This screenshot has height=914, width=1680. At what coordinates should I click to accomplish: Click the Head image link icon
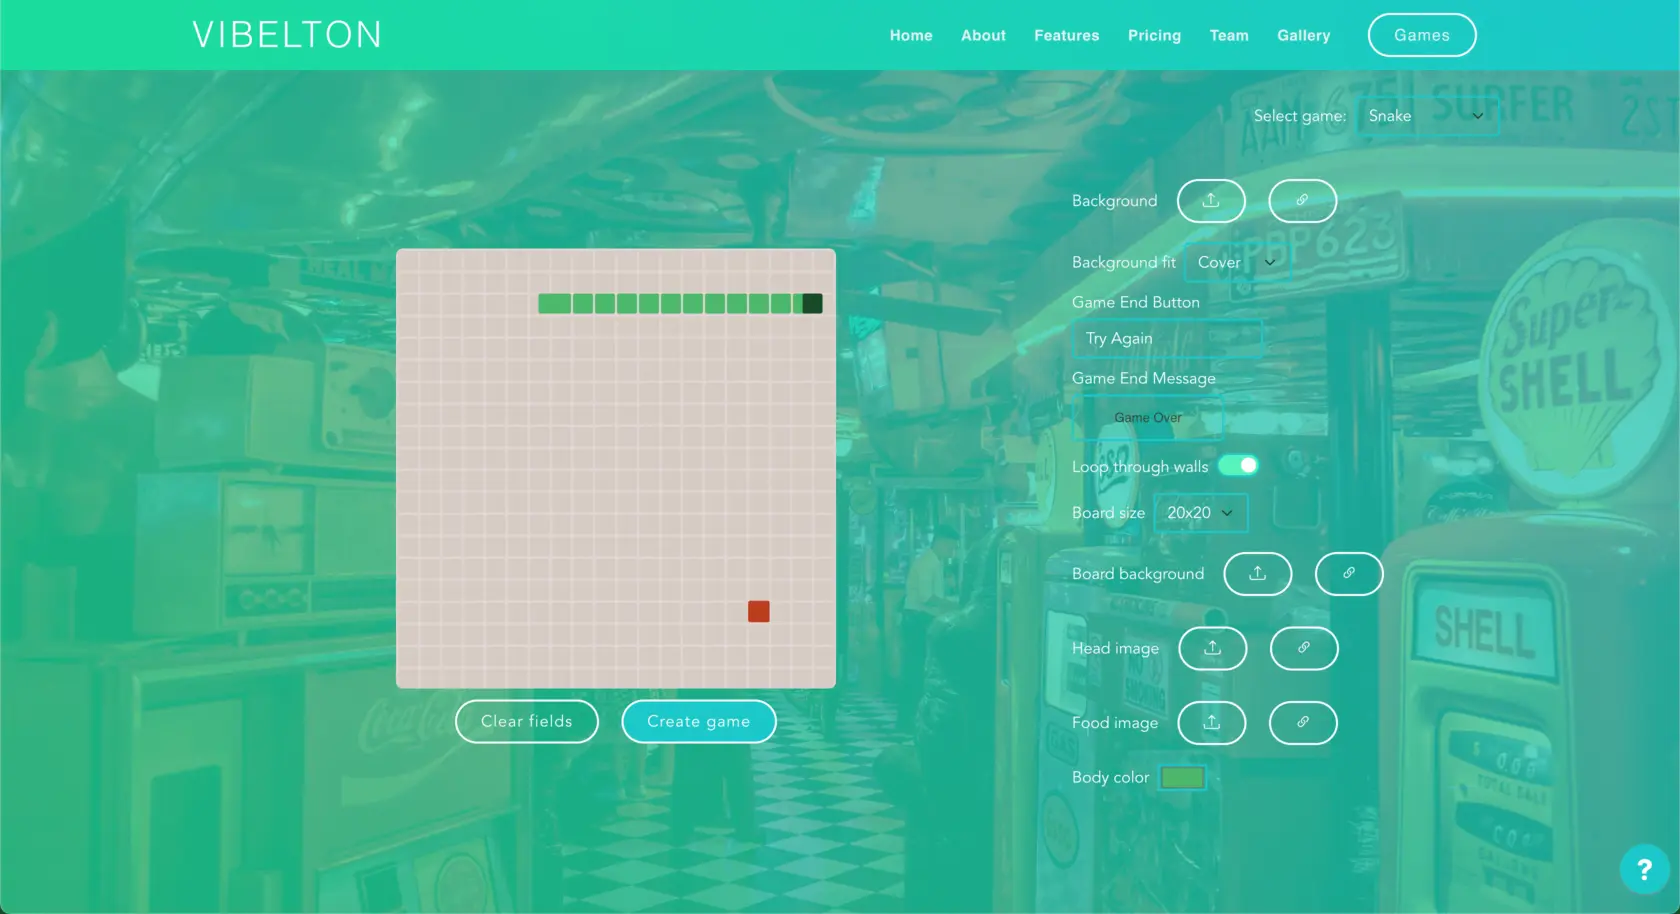tap(1303, 648)
